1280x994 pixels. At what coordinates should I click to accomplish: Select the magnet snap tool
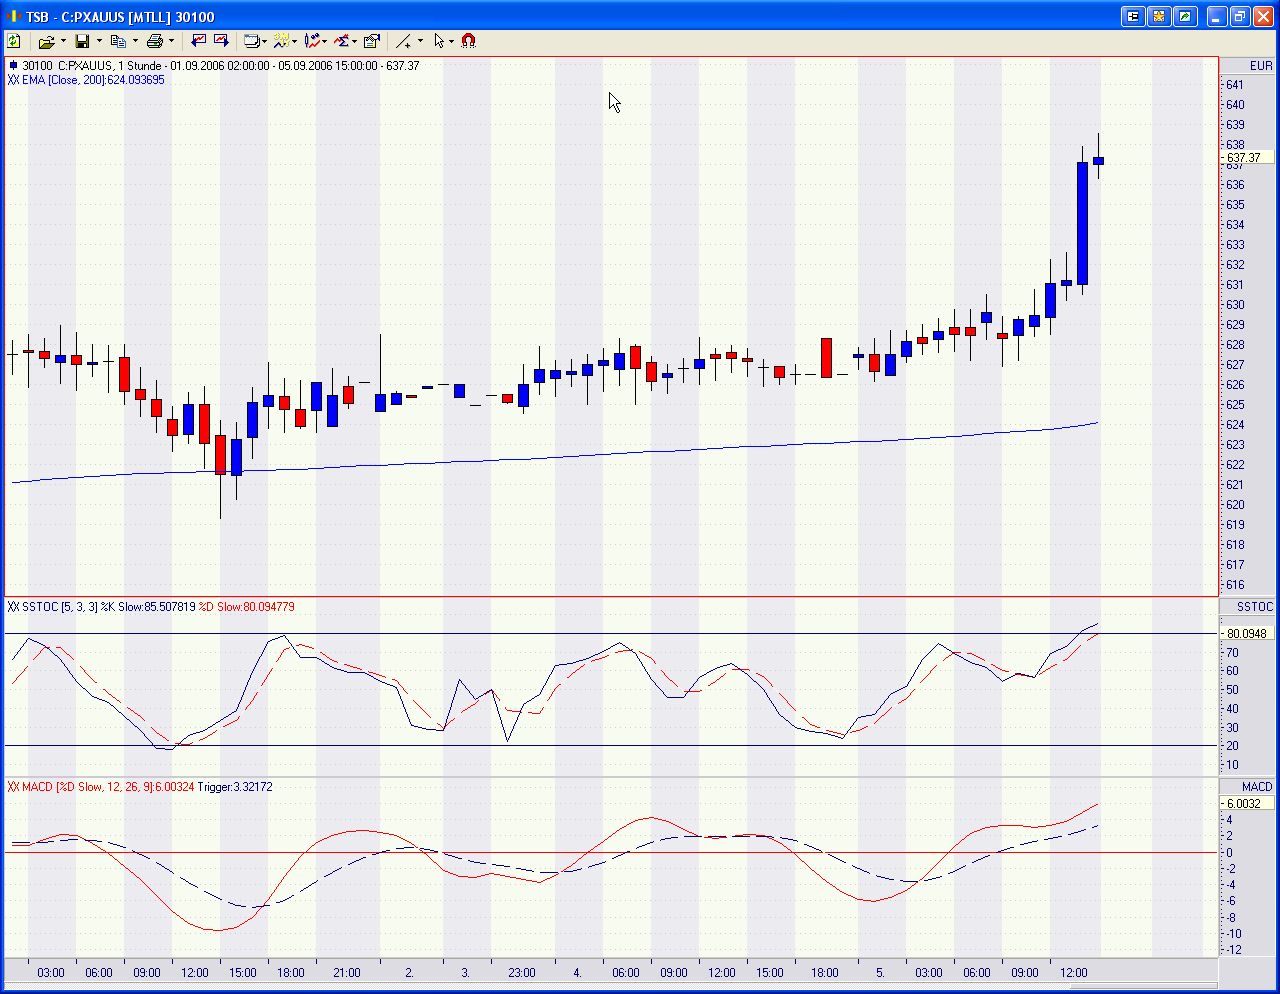(467, 41)
